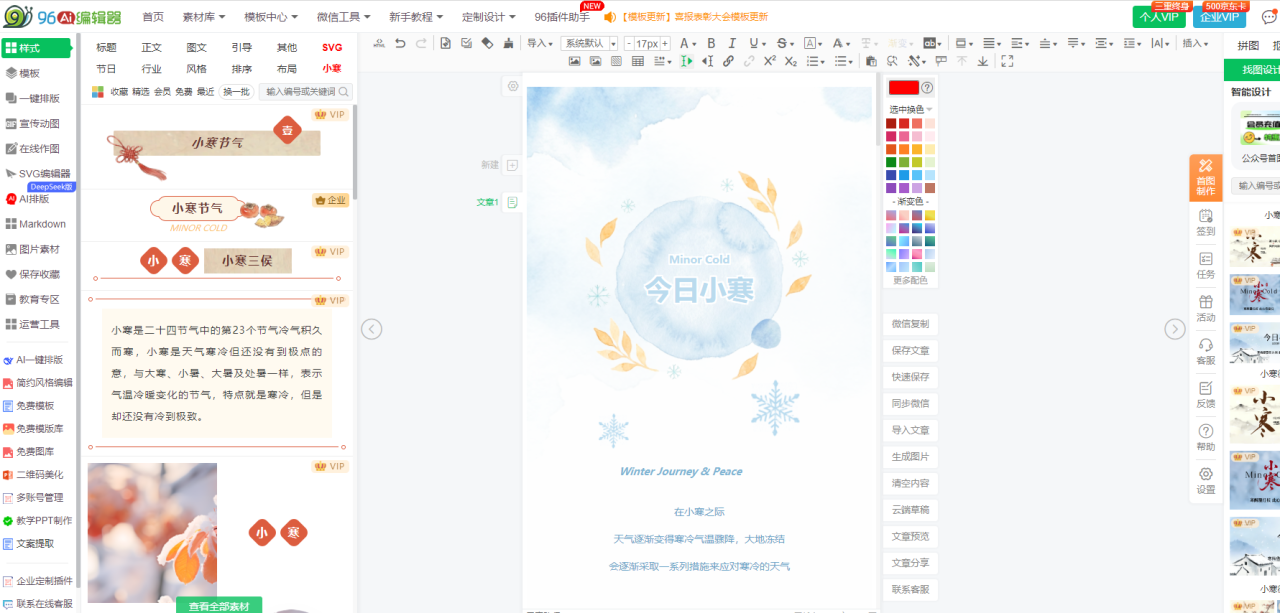Expand the 选中换色 color mode dropdown
This screenshot has width=1280, height=613.
click(910, 109)
